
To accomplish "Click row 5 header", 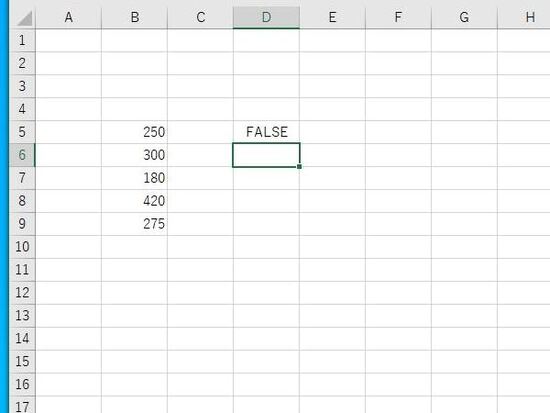I will (22, 132).
